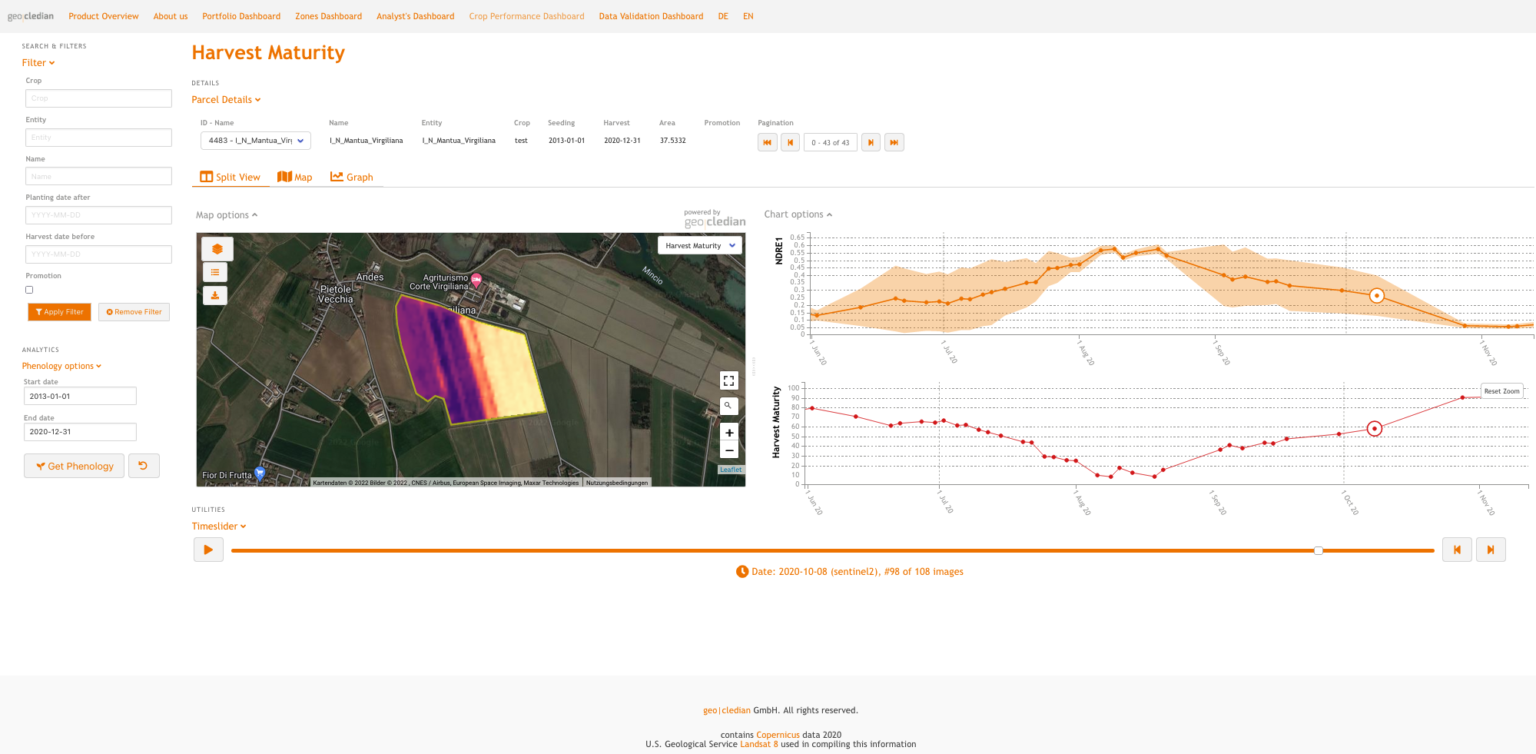Expand the Parcel Details section
This screenshot has width=1536, height=754.
(x=226, y=99)
